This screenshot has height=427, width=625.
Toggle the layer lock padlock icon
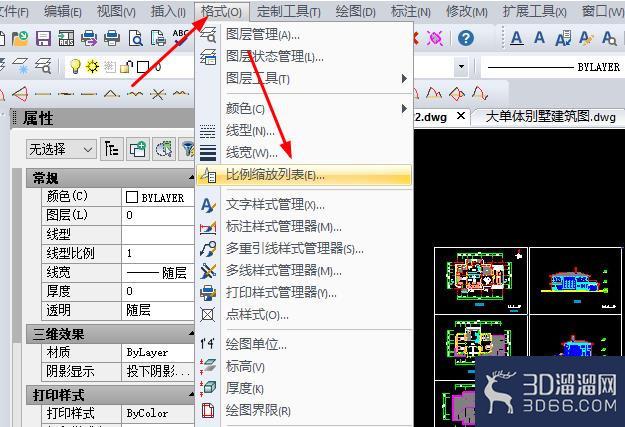[126, 67]
